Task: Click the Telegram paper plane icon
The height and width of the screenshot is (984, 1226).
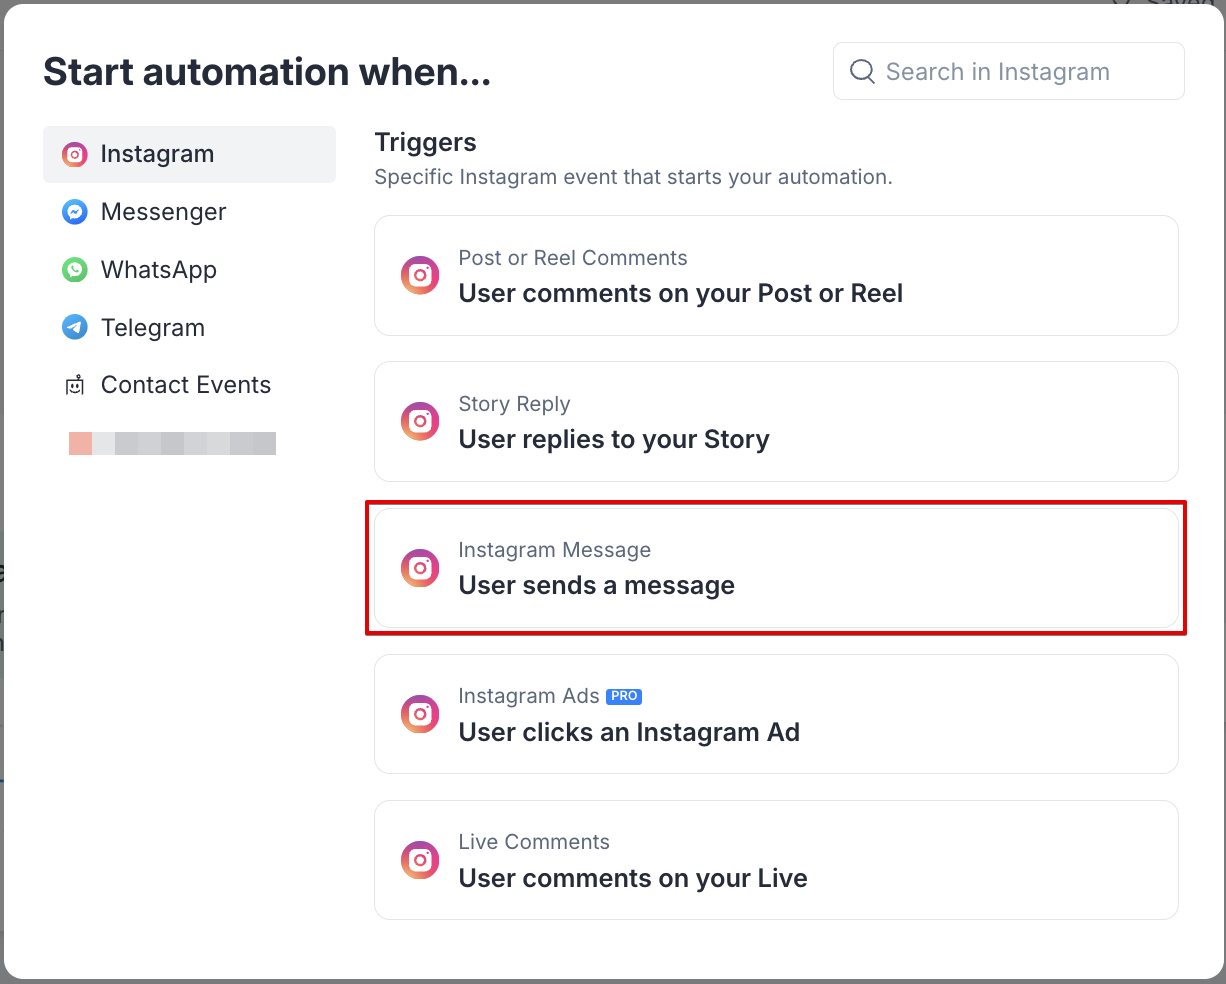Action: pos(75,328)
